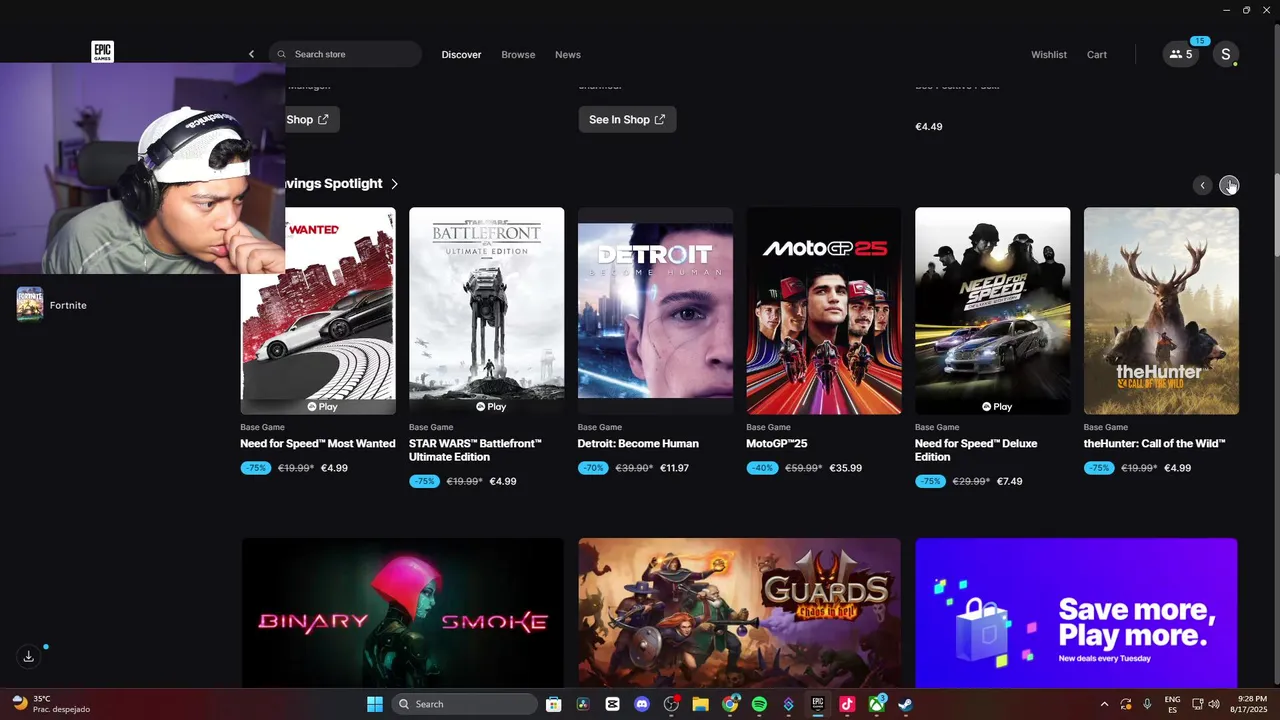This screenshot has width=1280, height=720.
Task: Open the Cart
Action: 1097,54
